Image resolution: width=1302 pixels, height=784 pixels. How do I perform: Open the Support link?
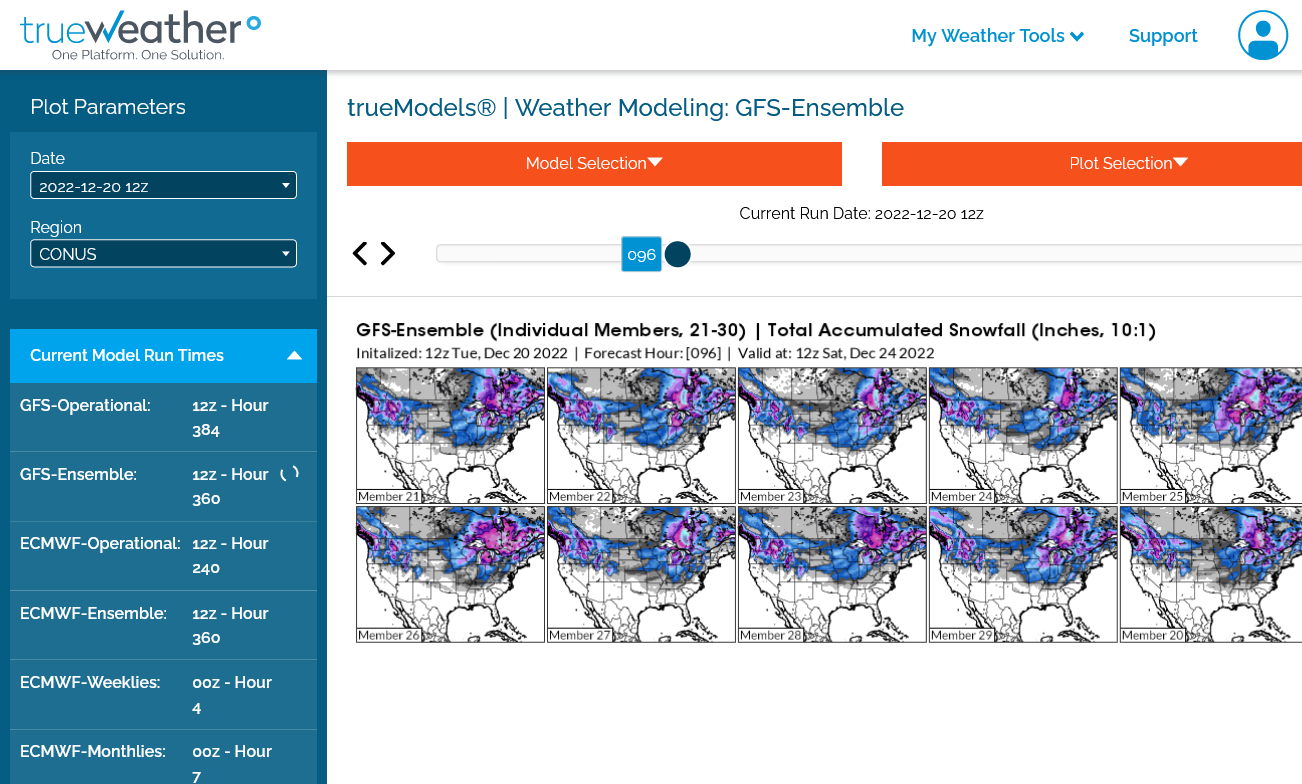[1163, 36]
